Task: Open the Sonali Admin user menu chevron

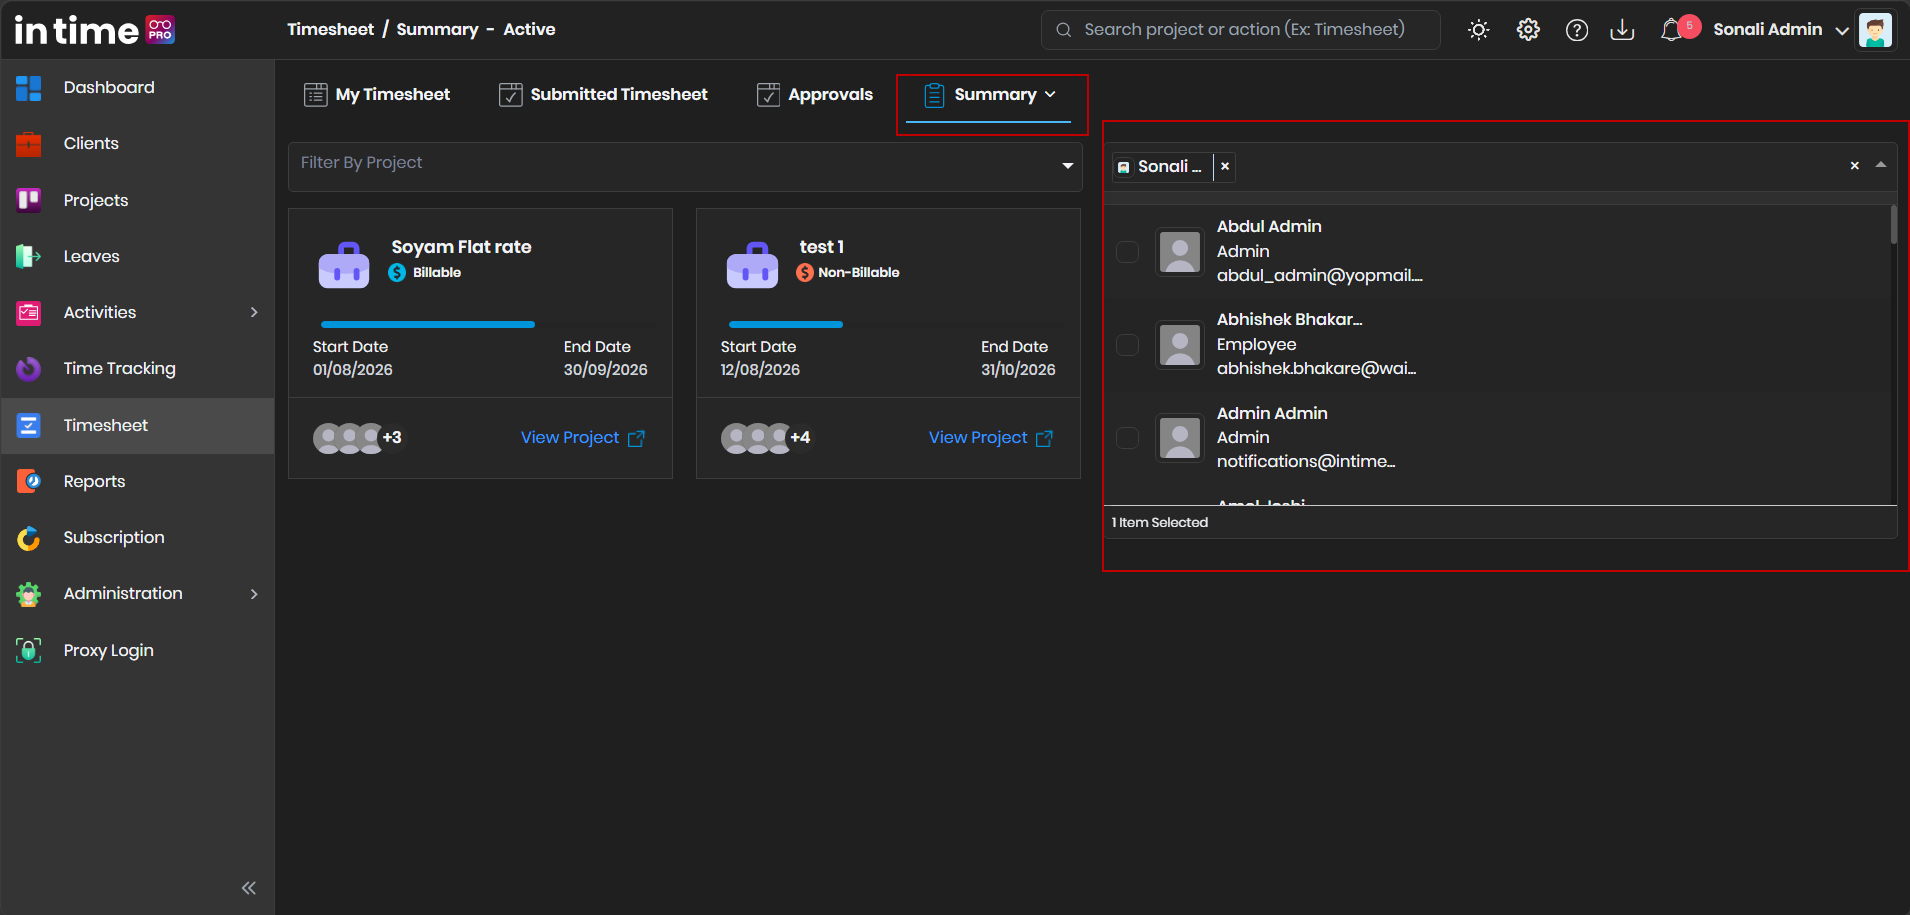Action: pyautogui.click(x=1842, y=31)
